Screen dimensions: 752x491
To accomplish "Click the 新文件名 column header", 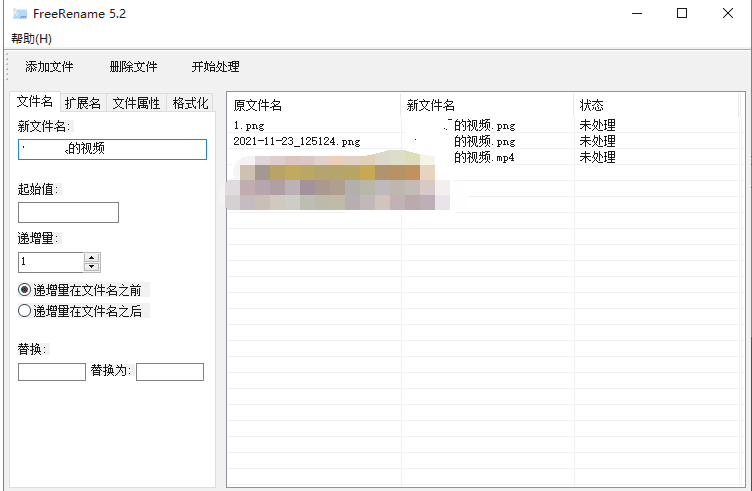I will tap(487, 105).
